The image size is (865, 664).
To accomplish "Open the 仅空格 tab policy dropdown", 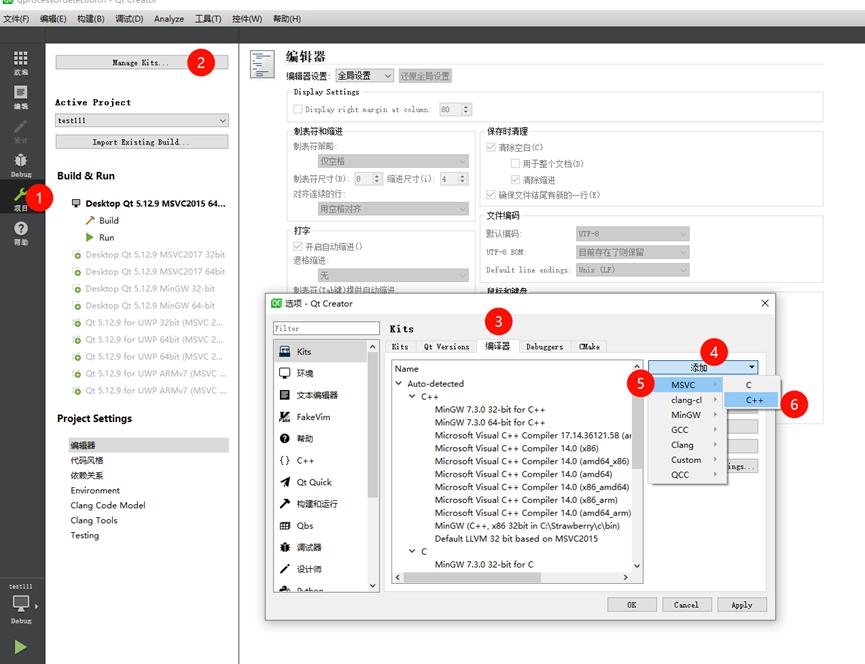I will tap(393, 161).
